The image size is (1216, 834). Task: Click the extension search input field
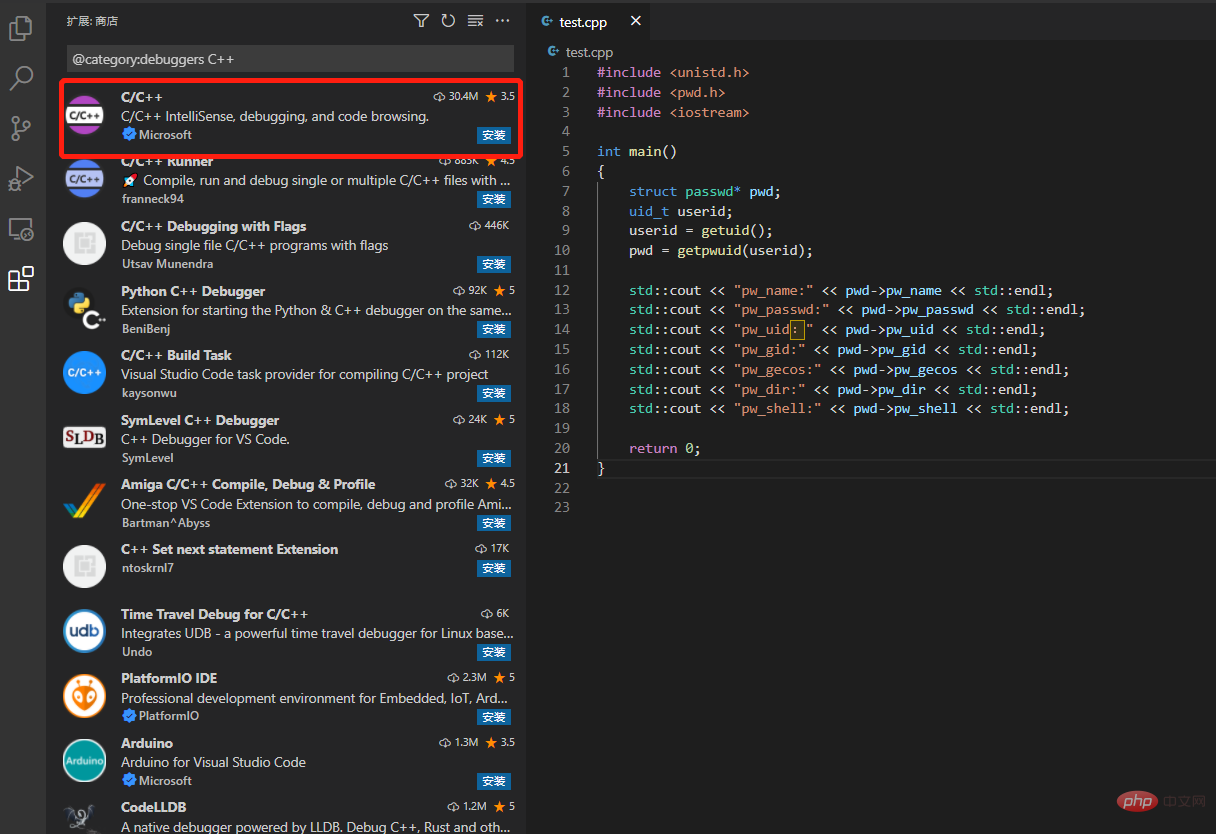(290, 59)
